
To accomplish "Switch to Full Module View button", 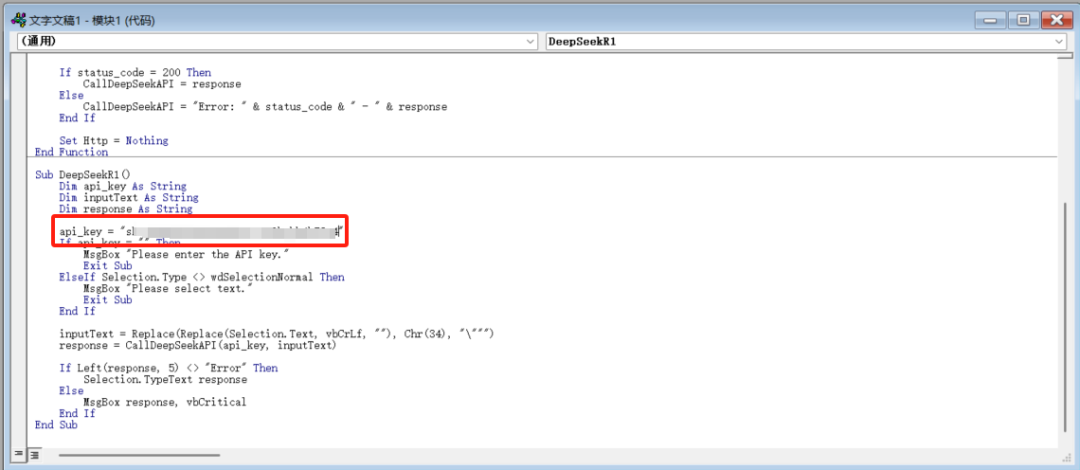I will click(x=34, y=455).
